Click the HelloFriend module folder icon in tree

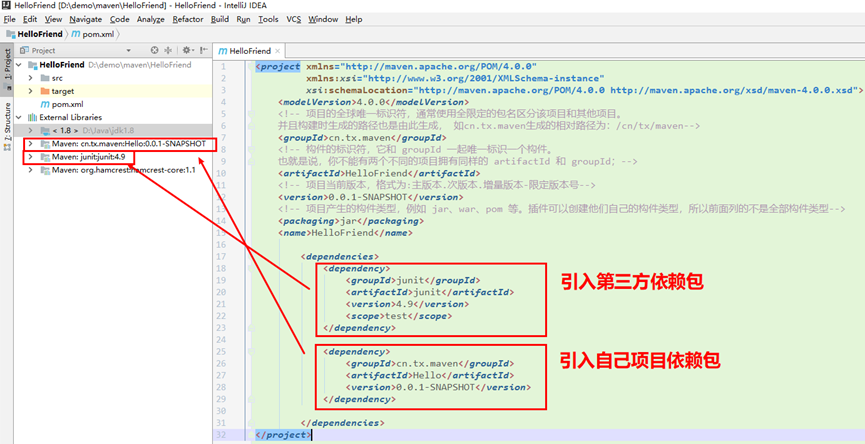pyautogui.click(x=33, y=65)
